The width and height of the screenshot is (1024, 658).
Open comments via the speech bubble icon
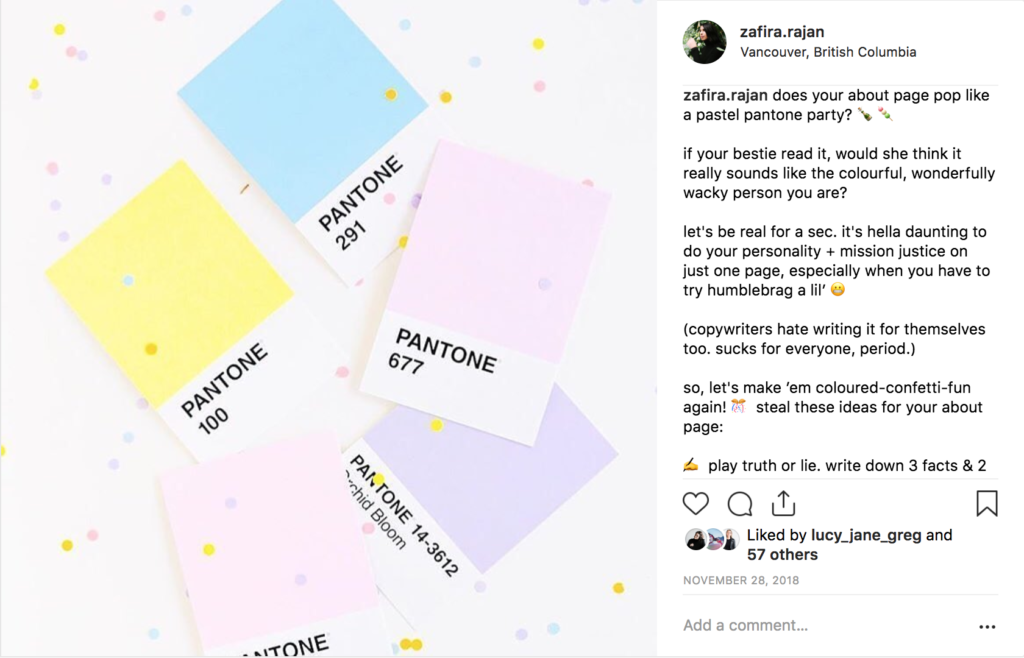740,503
